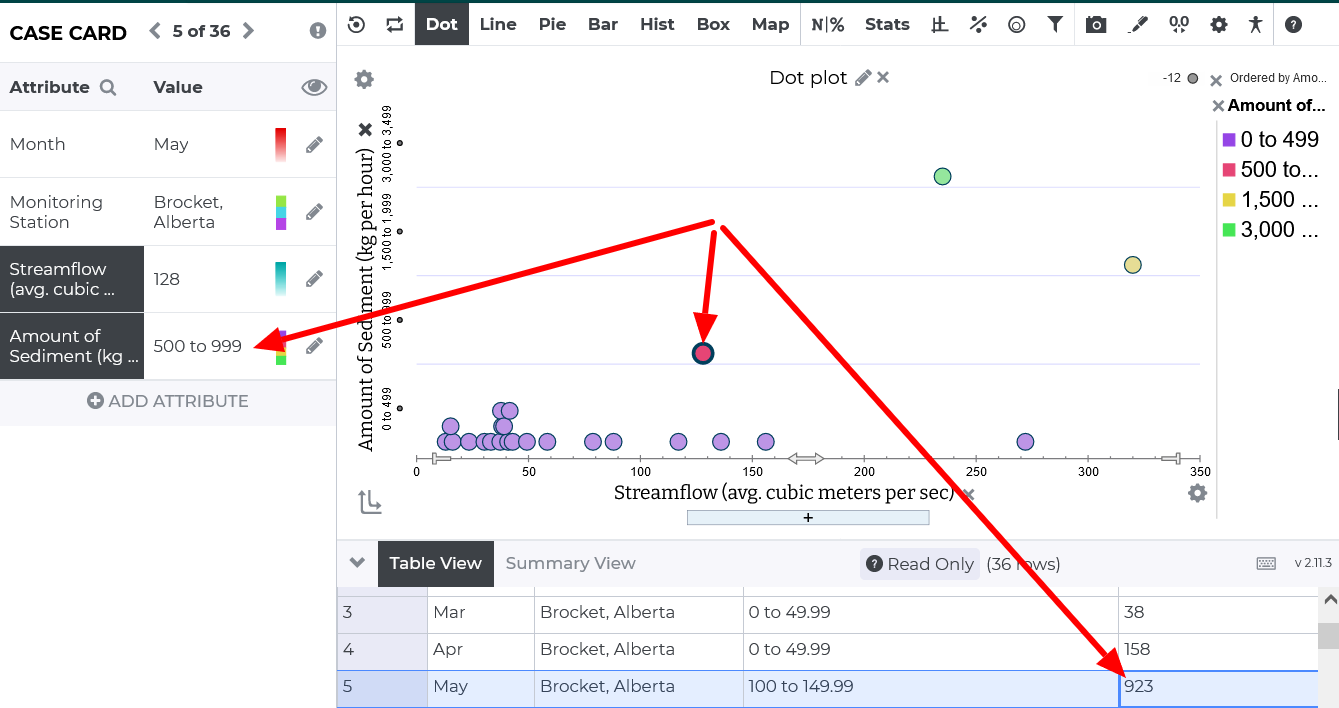Toggle the eye visibility icon in case card
Screen dimensions: 1339x708
coord(314,87)
